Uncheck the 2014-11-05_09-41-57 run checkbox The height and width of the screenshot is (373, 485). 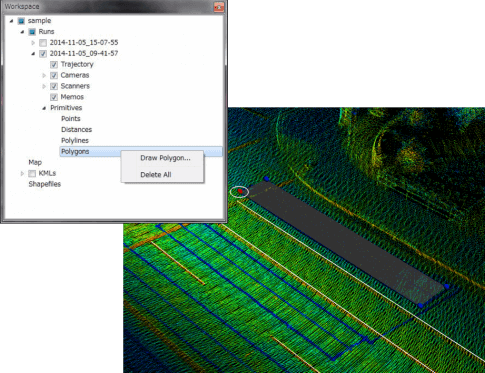[x=43, y=54]
